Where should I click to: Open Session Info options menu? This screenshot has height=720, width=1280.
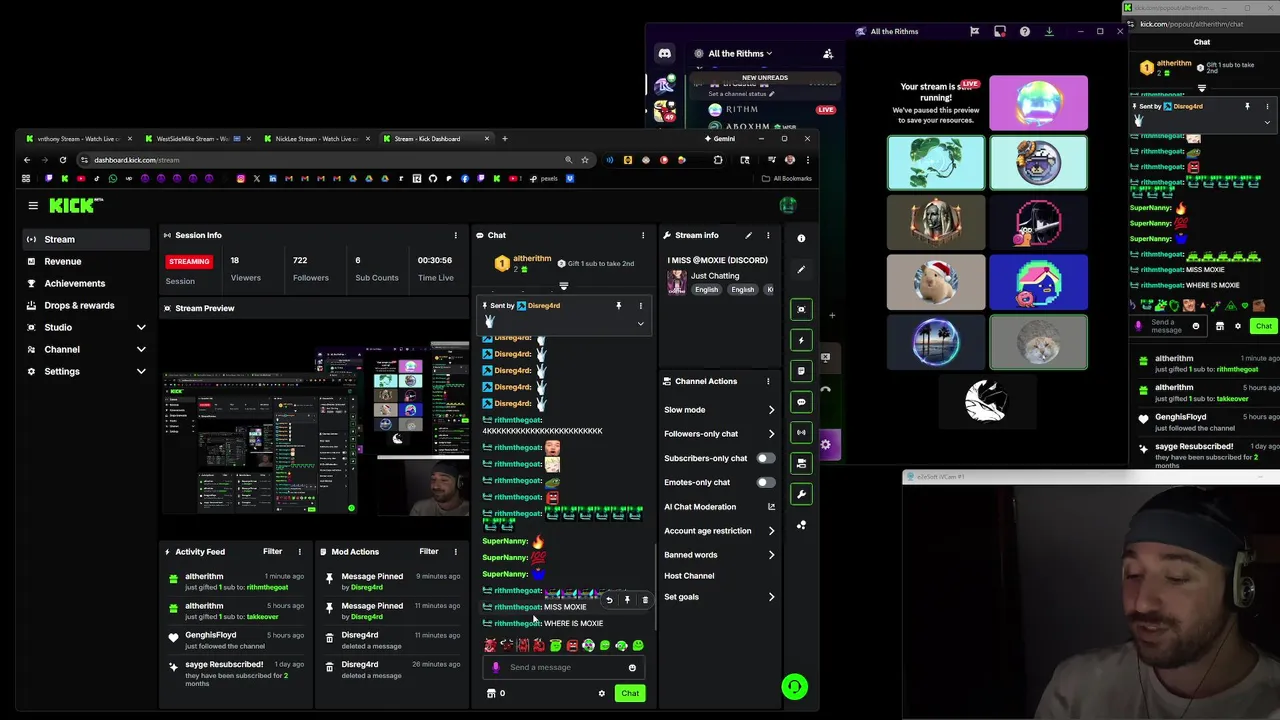pyautogui.click(x=456, y=235)
